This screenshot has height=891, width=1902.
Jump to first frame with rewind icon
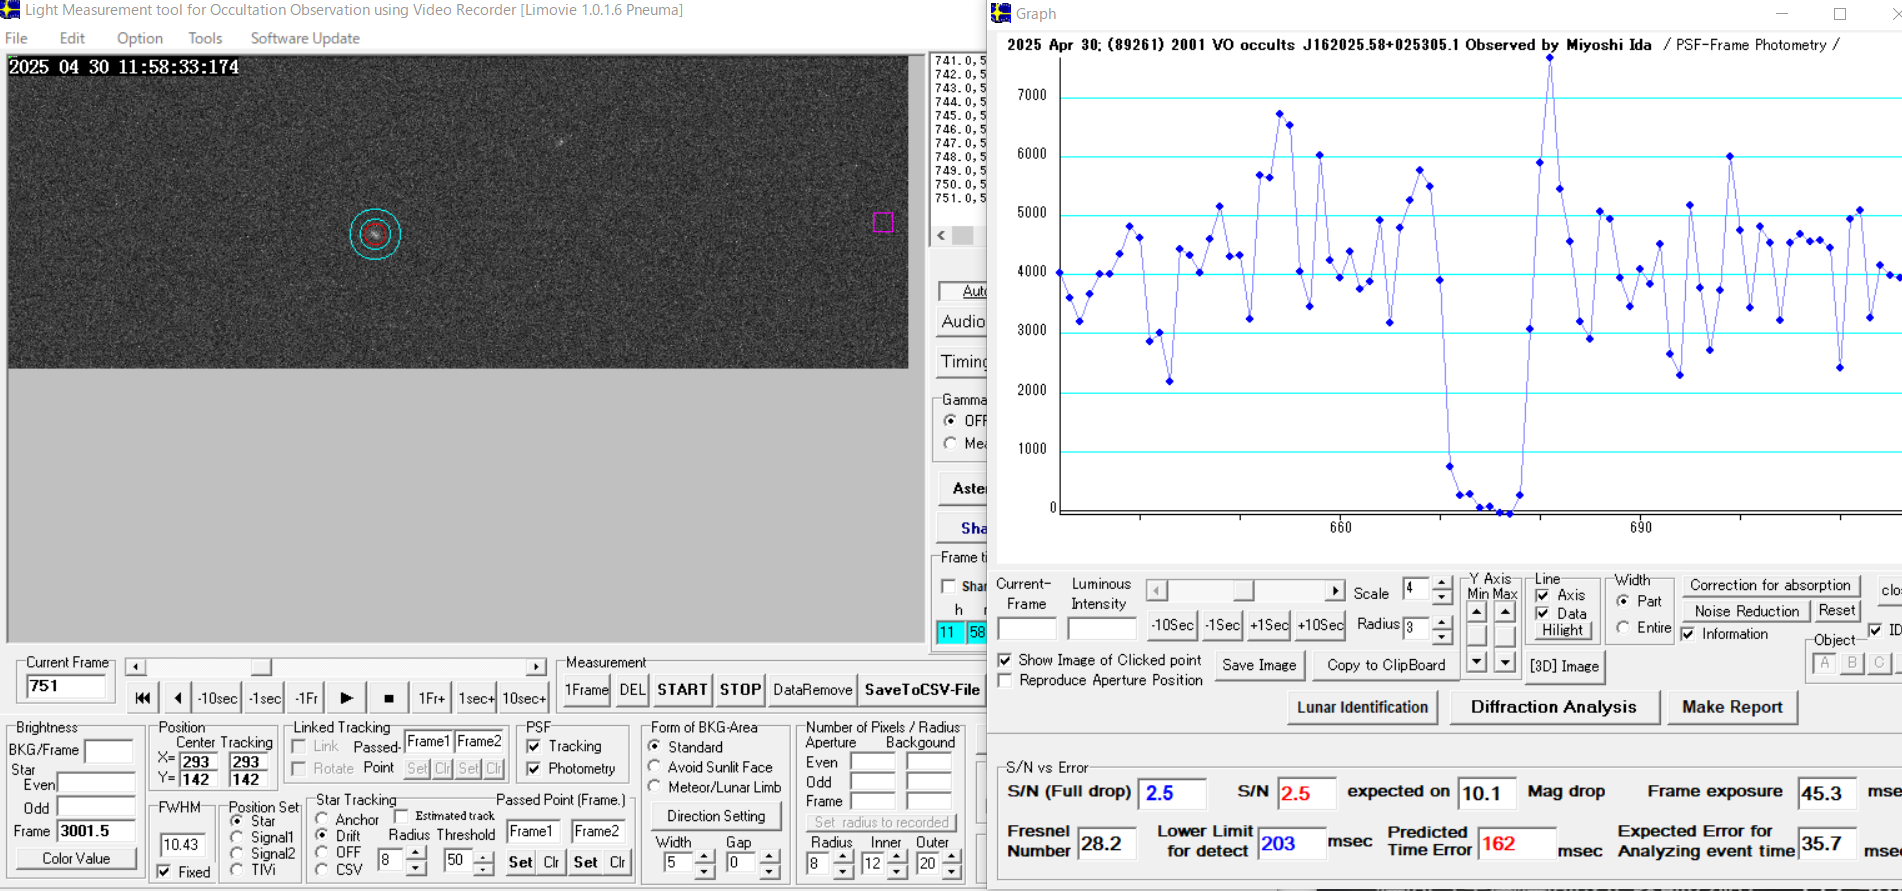(143, 698)
